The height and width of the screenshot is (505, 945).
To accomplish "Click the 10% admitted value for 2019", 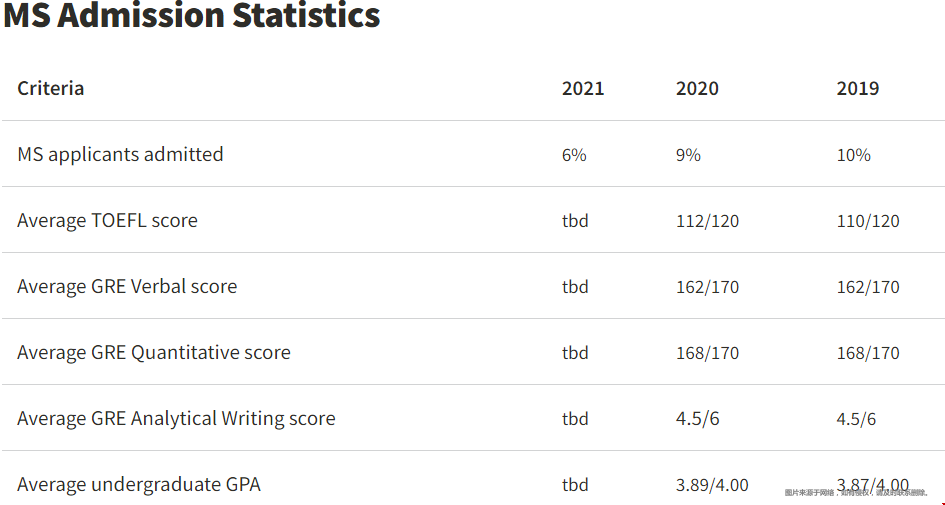I will click(x=853, y=155).
